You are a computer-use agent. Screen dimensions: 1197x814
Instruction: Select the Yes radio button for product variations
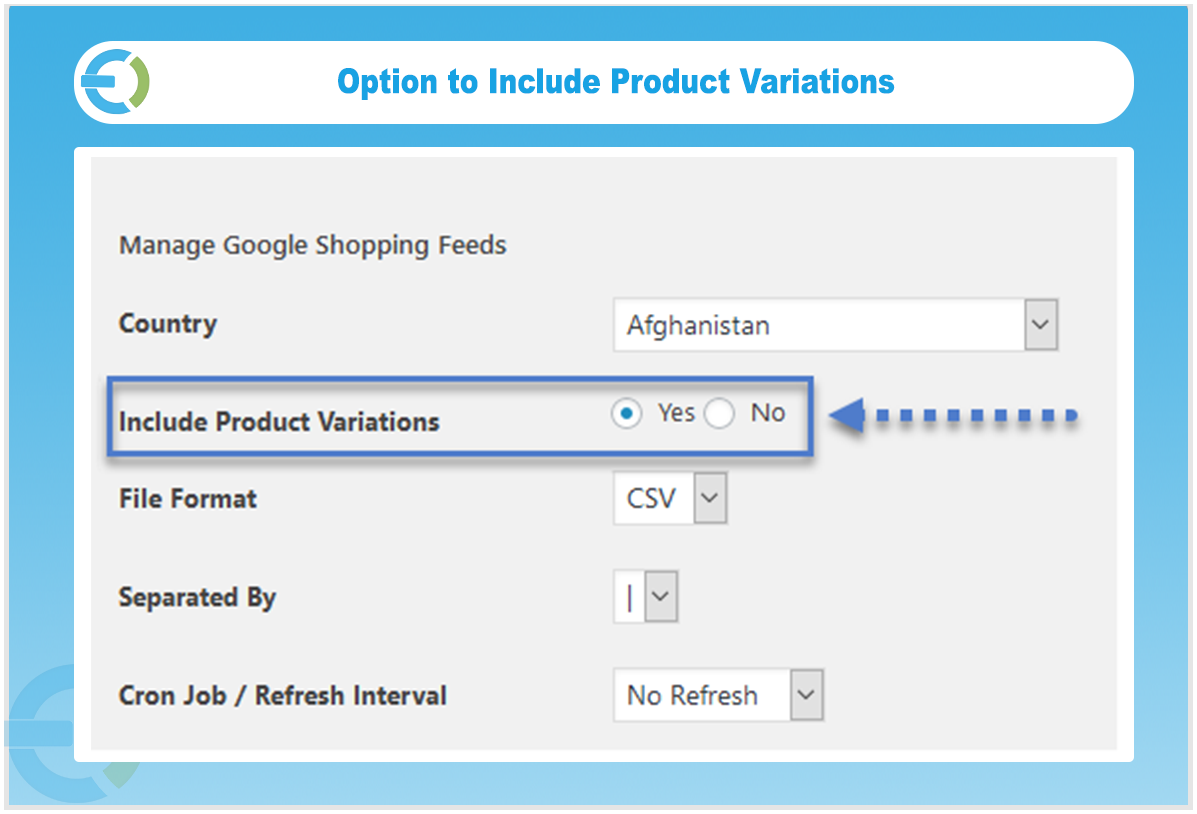[626, 413]
